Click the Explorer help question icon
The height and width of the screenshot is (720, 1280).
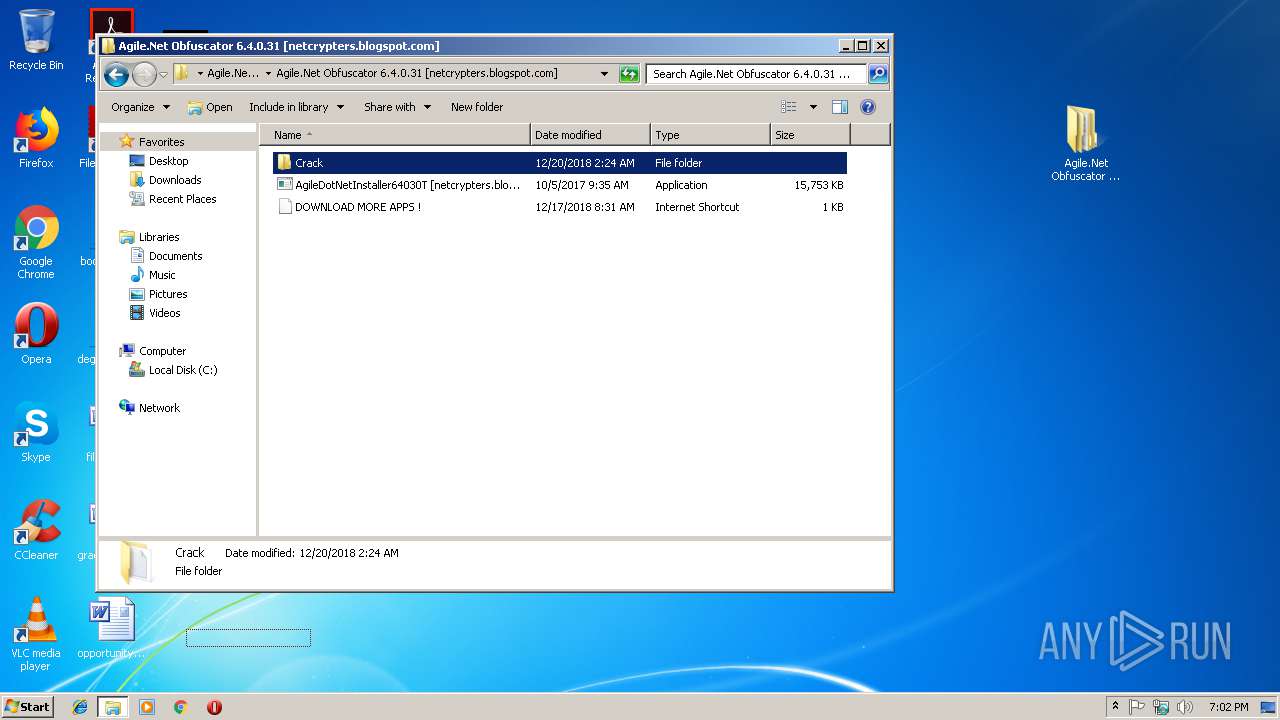868,107
